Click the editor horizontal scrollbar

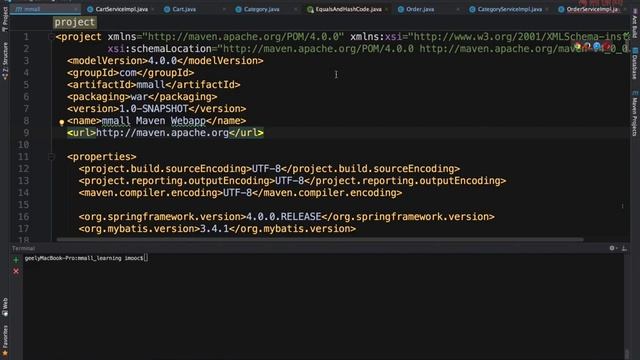(x=320, y=240)
